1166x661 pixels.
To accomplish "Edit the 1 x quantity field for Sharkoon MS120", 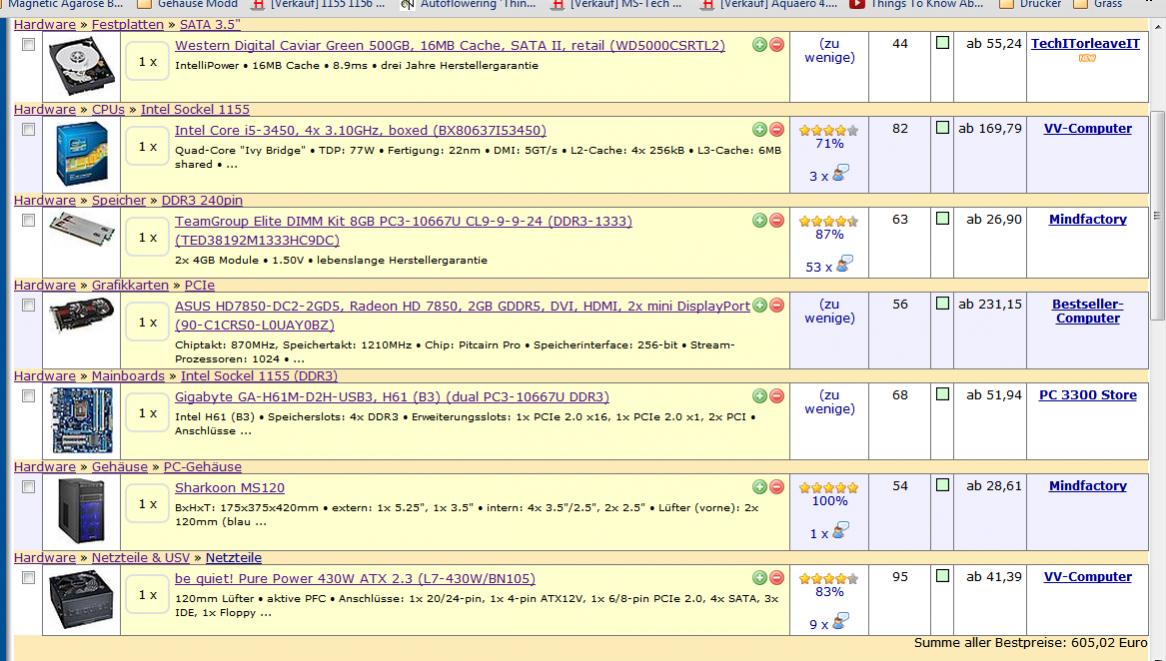I will (147, 504).
